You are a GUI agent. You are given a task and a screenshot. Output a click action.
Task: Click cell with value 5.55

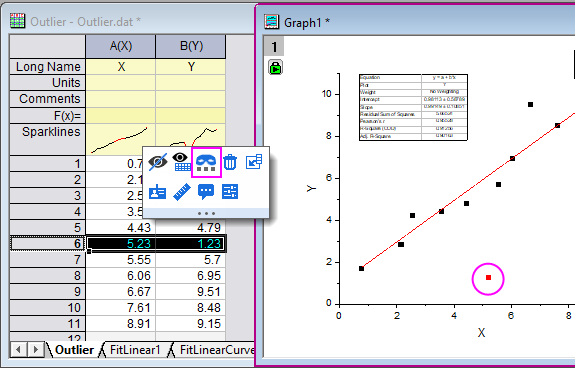coord(121,260)
